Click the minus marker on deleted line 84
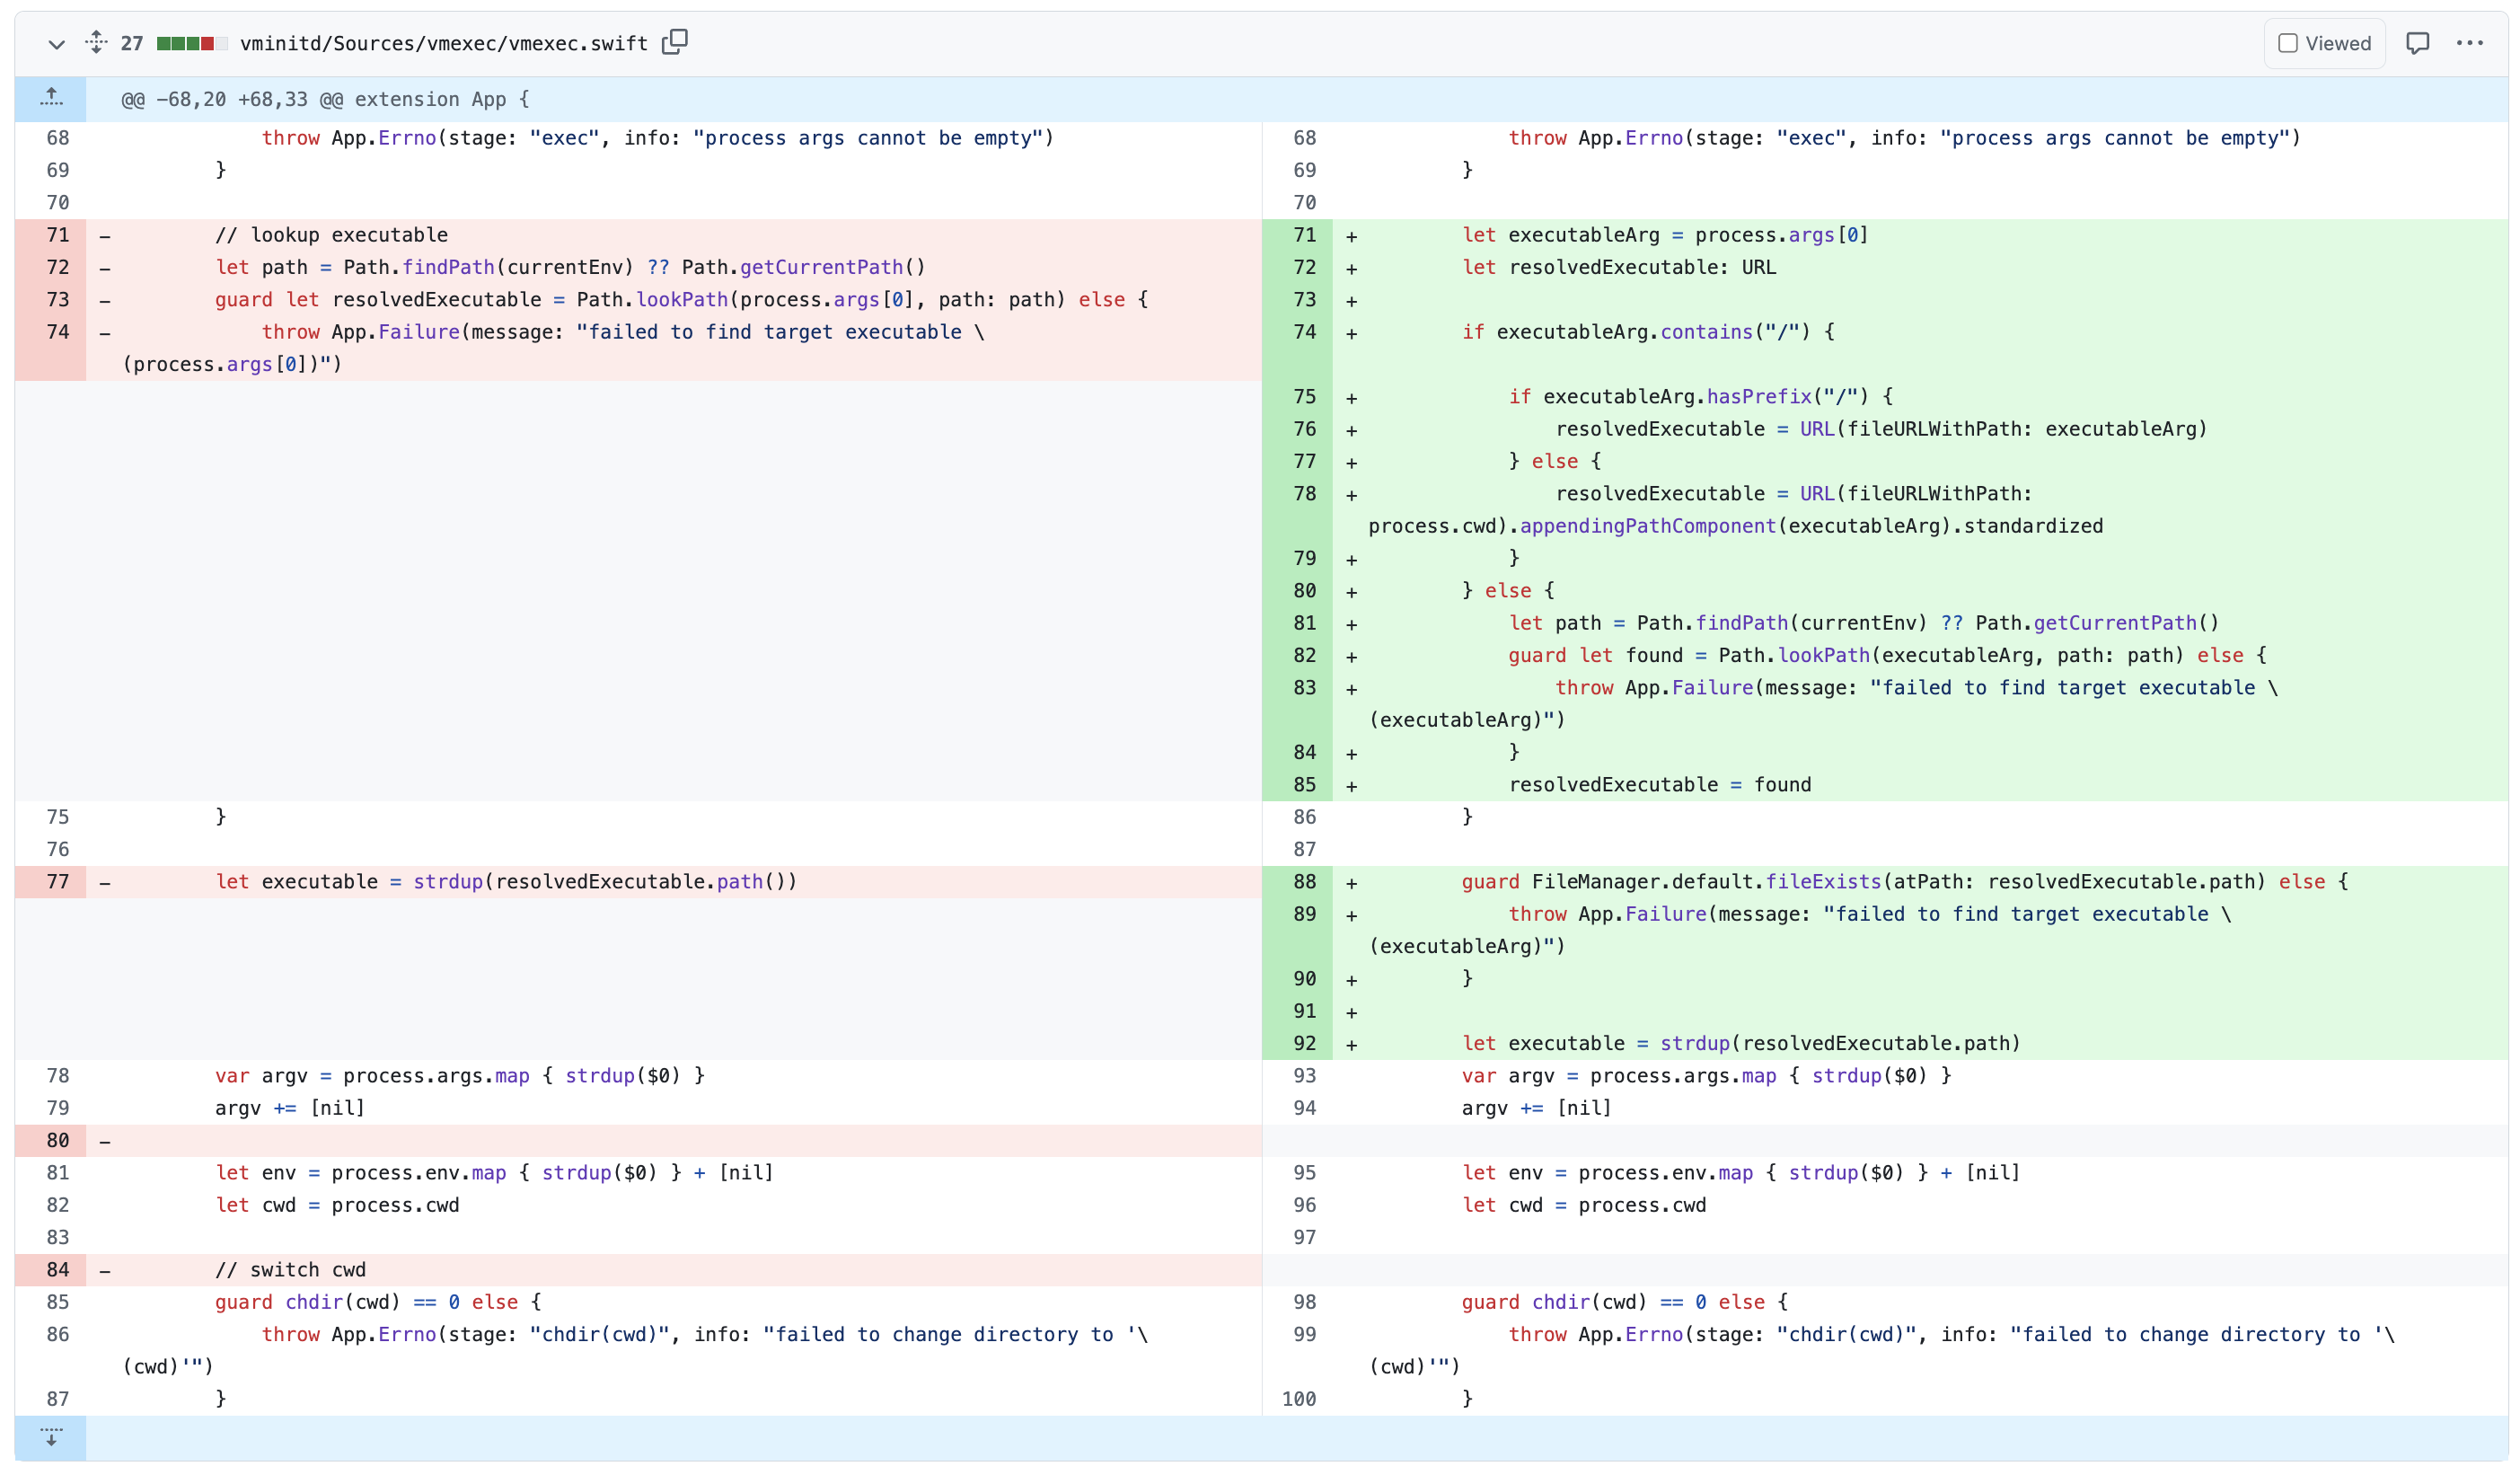The height and width of the screenshot is (1466, 2520). coord(105,1271)
